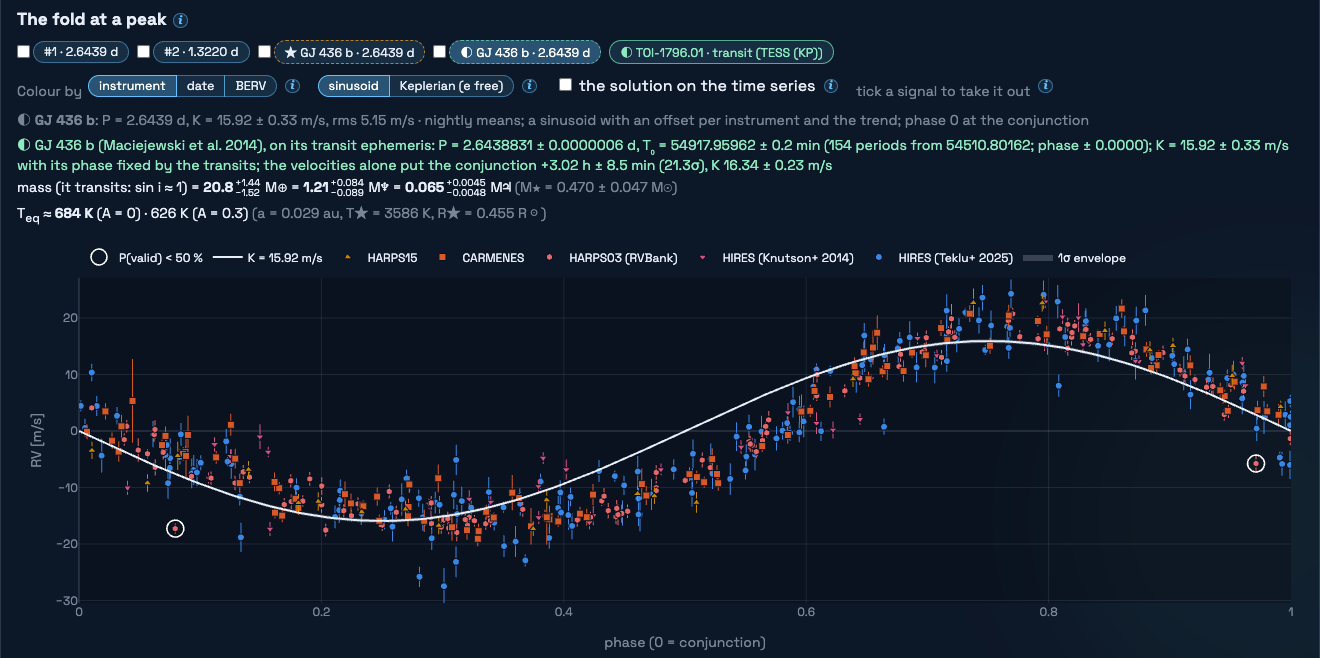Select the ◐ GJ 436 b · 2.6439 d chip

coord(524,52)
